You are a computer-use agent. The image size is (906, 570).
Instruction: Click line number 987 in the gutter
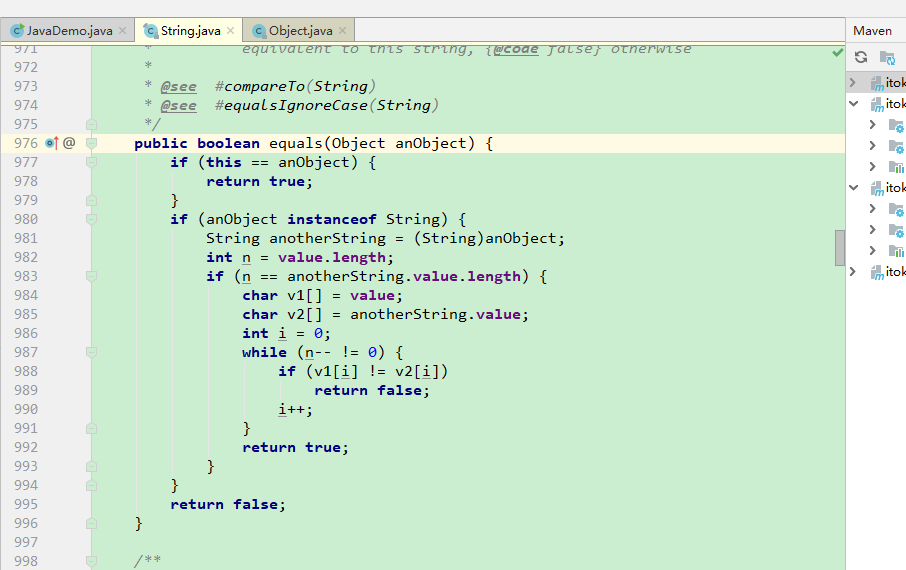tap(26, 352)
